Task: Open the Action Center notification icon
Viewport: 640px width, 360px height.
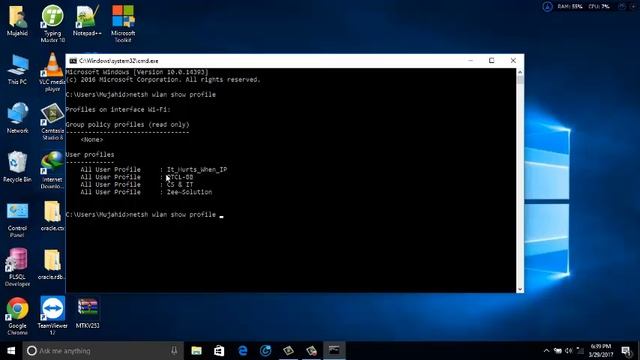Action: coord(626,351)
